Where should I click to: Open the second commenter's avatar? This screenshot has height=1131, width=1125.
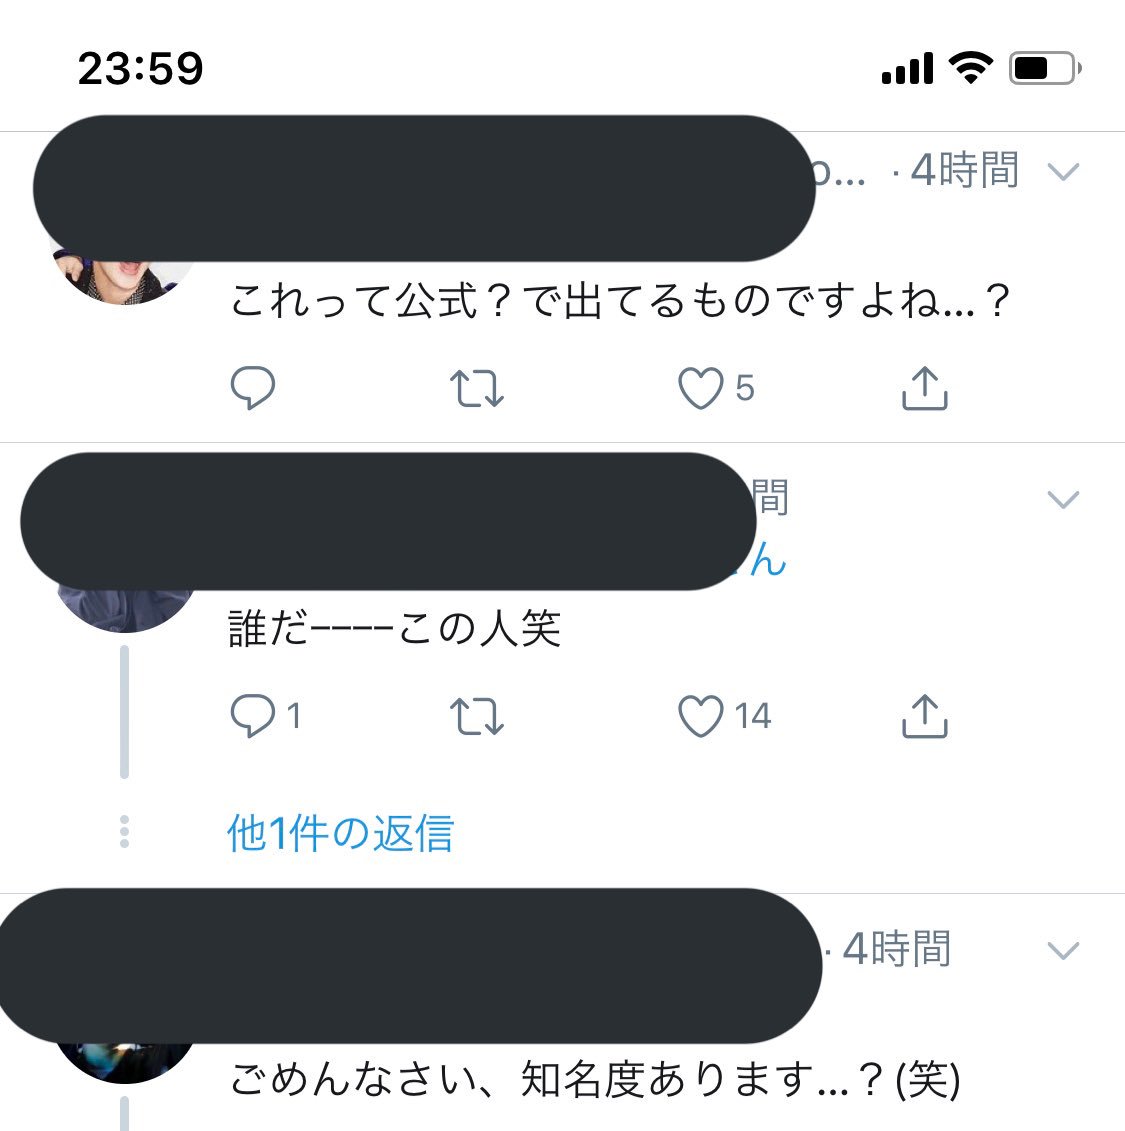click(124, 610)
